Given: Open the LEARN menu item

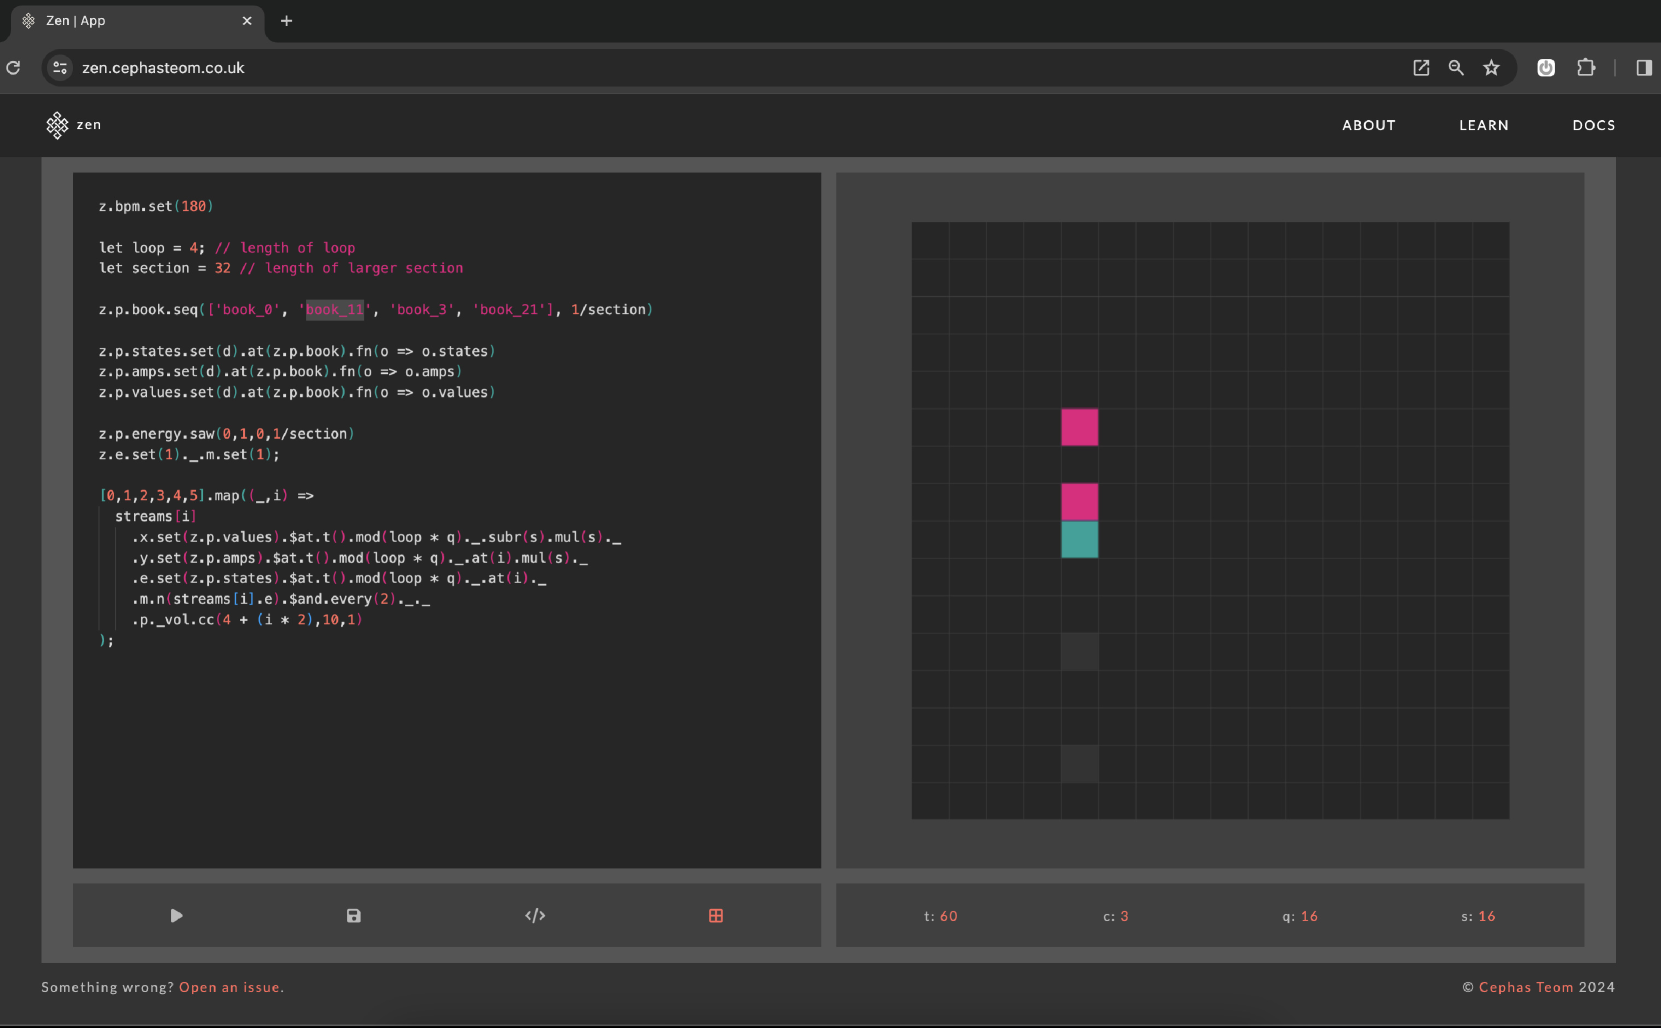Looking at the screenshot, I should (x=1483, y=125).
